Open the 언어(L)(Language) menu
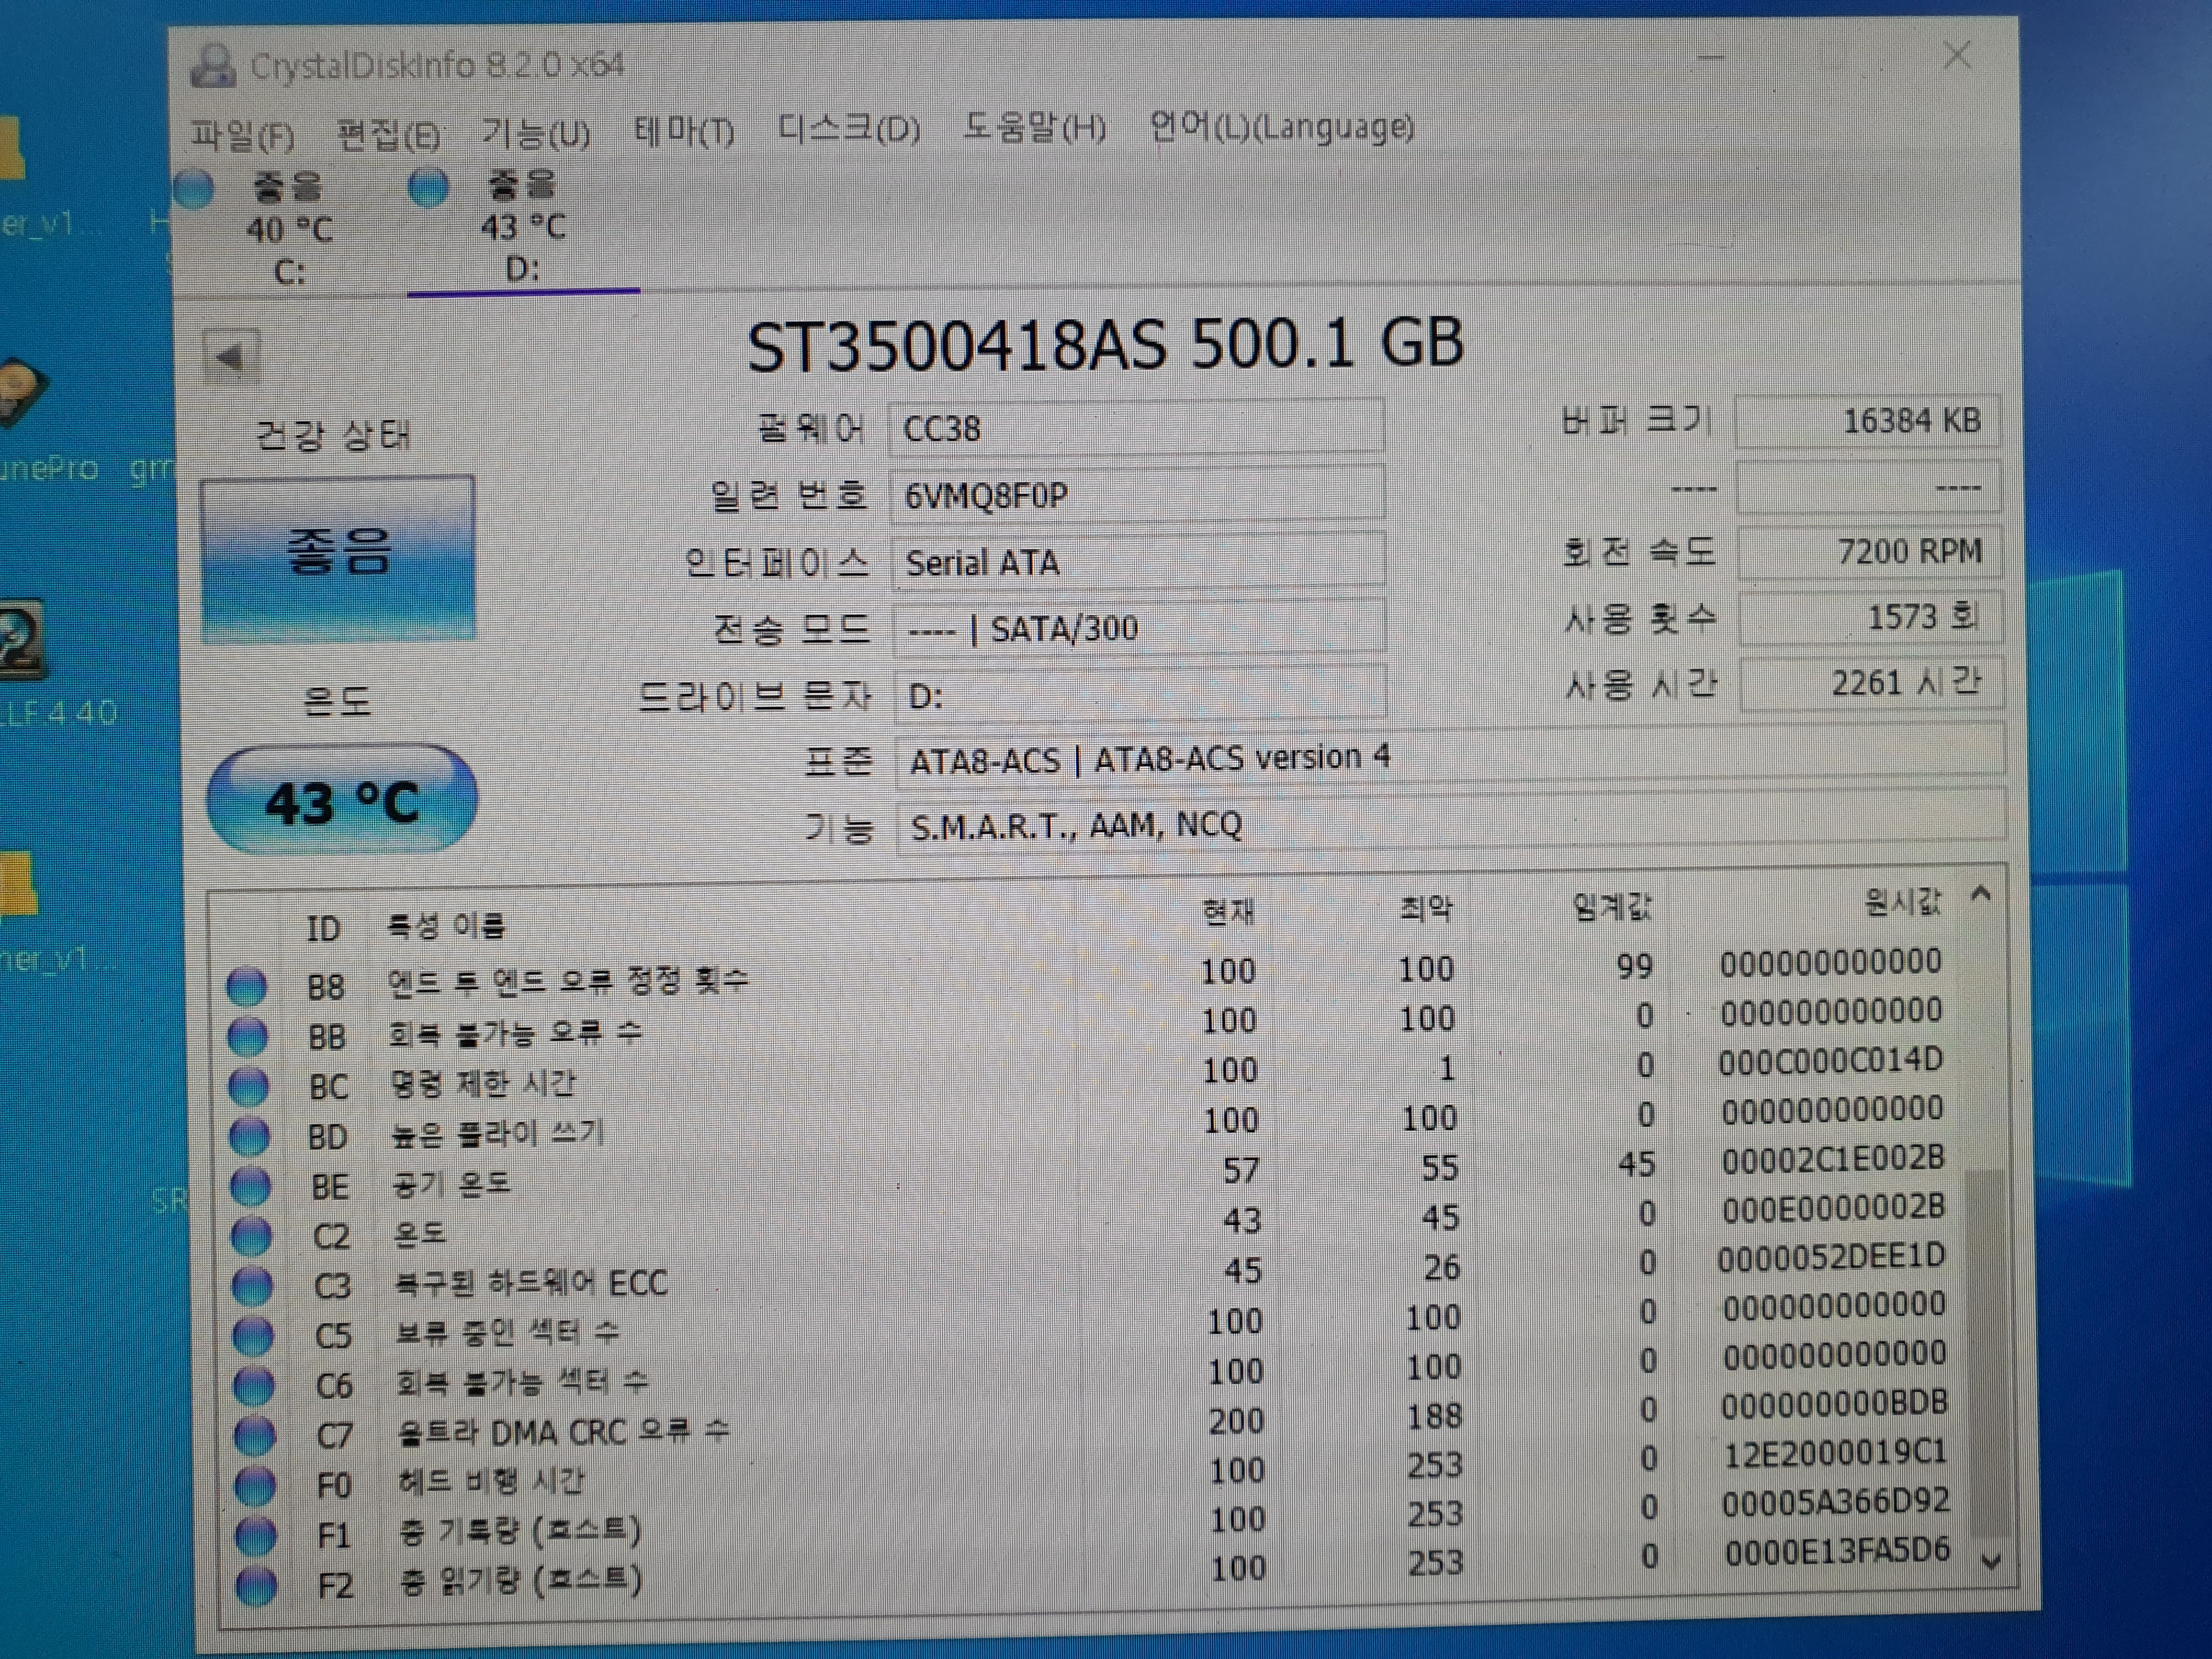 point(1282,127)
